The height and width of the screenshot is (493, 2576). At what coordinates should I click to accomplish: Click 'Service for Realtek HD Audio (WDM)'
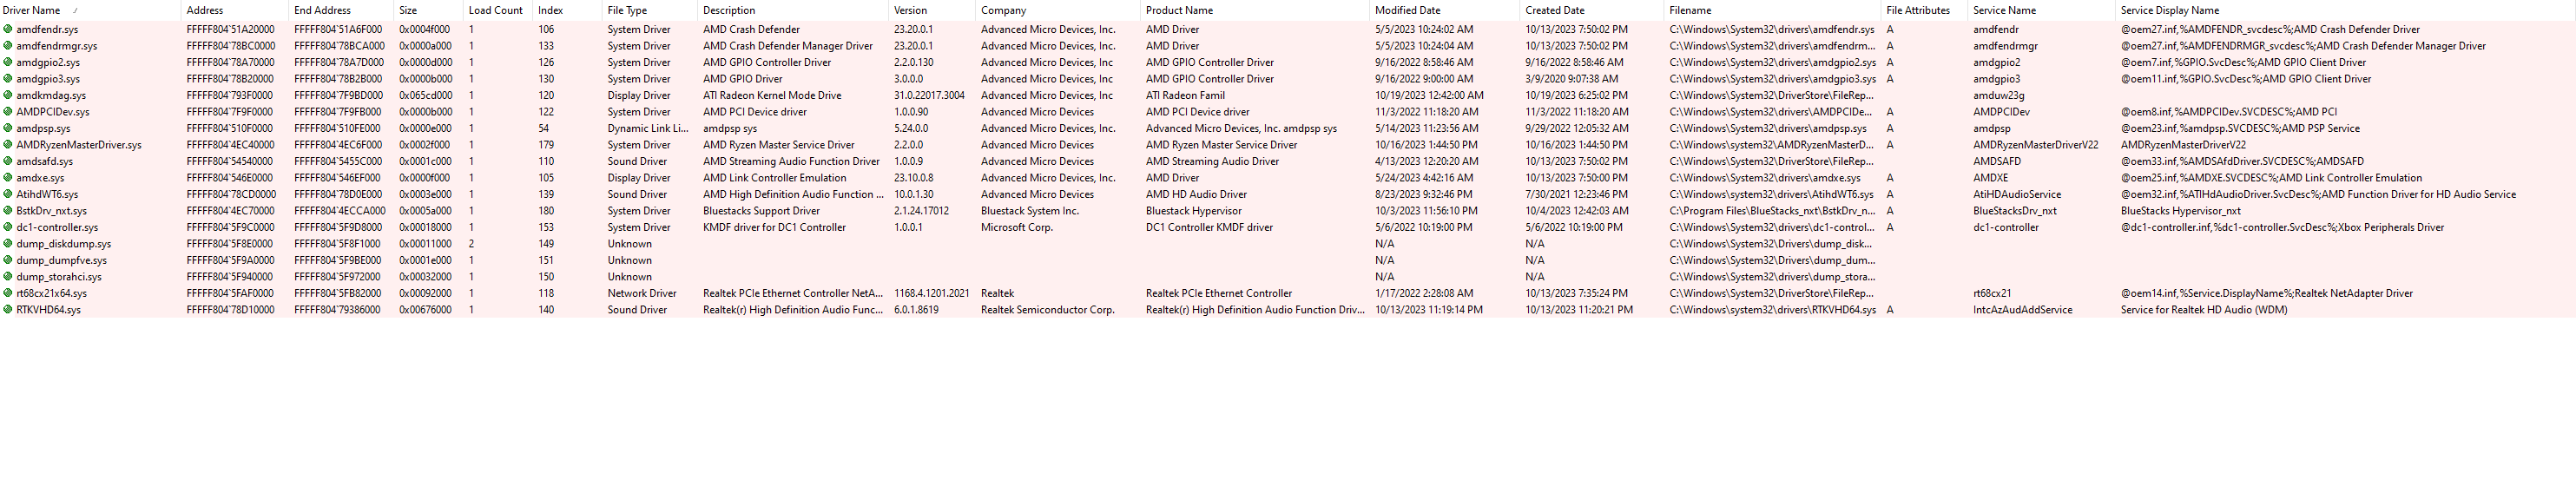tap(2204, 310)
